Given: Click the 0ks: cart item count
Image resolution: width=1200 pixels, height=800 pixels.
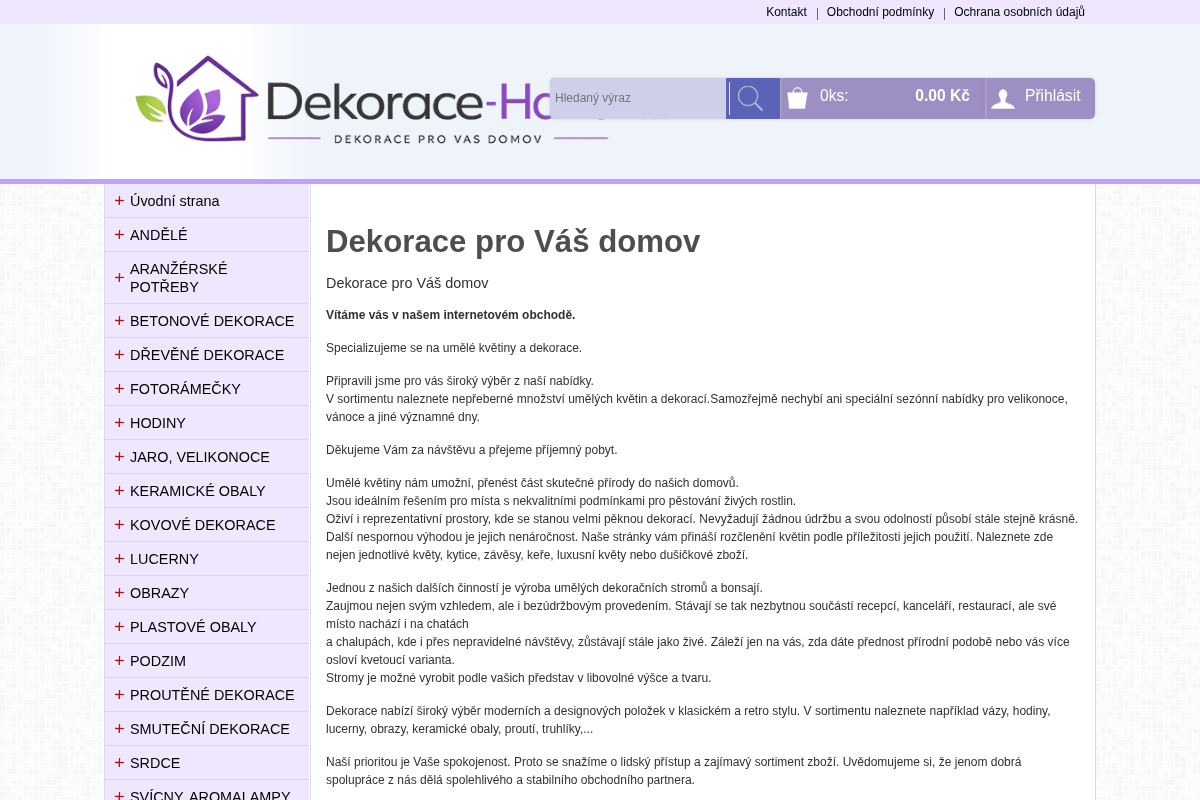Looking at the screenshot, I should tap(834, 96).
